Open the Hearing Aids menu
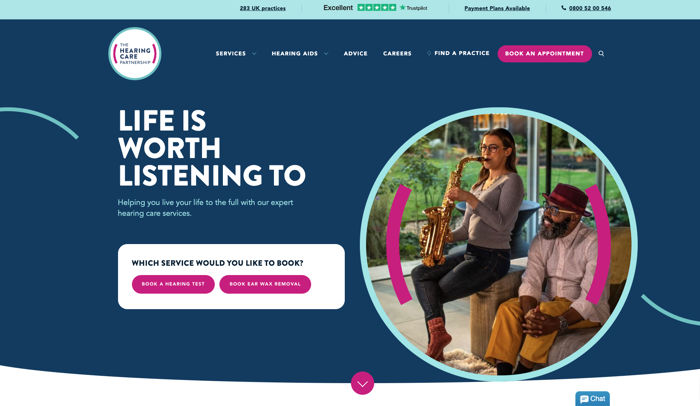Image resolution: width=700 pixels, height=406 pixels. coord(295,54)
